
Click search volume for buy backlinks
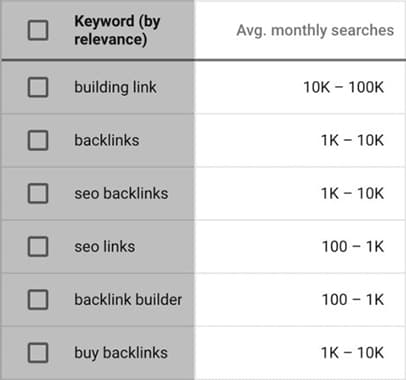pos(352,353)
